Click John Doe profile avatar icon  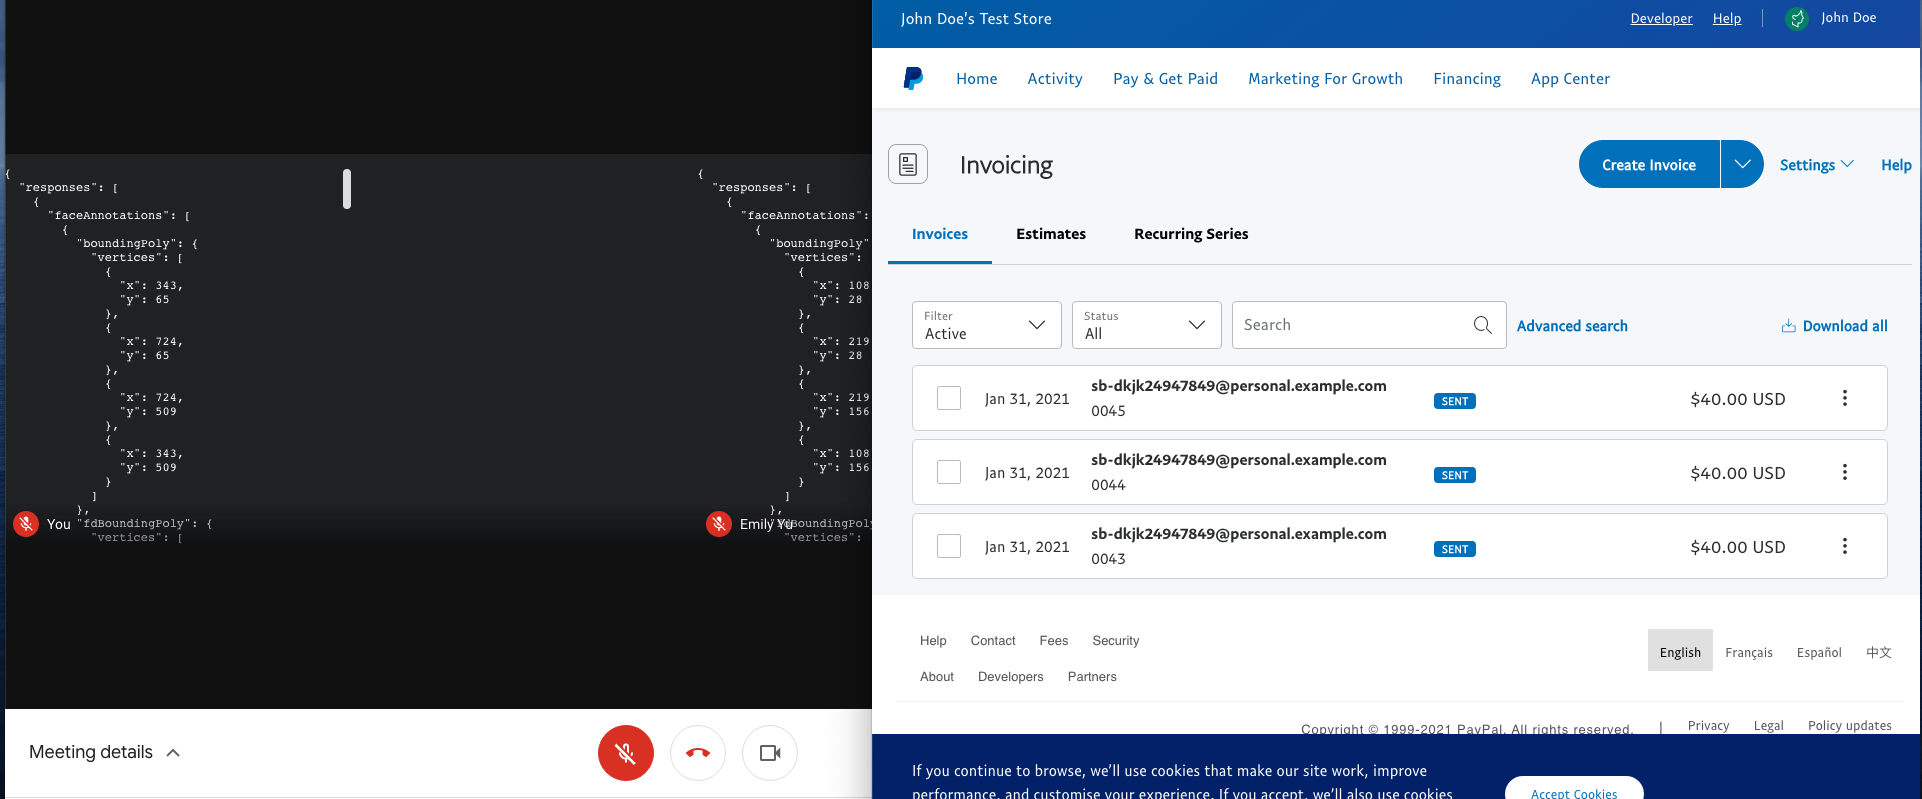pyautogui.click(x=1797, y=19)
